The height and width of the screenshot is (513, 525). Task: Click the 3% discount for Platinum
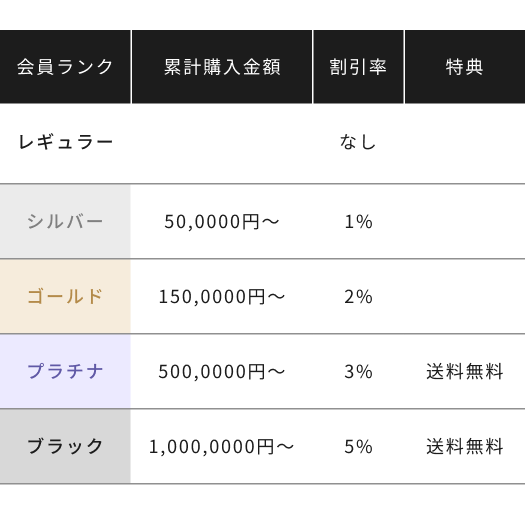click(358, 372)
